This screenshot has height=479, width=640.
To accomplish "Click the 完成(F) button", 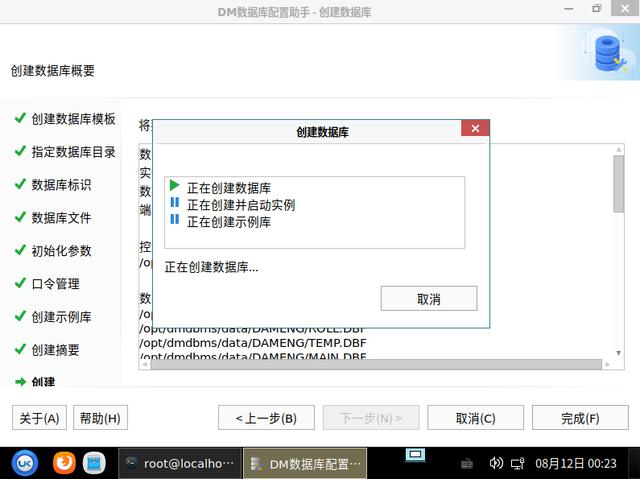I will click(x=580, y=418).
